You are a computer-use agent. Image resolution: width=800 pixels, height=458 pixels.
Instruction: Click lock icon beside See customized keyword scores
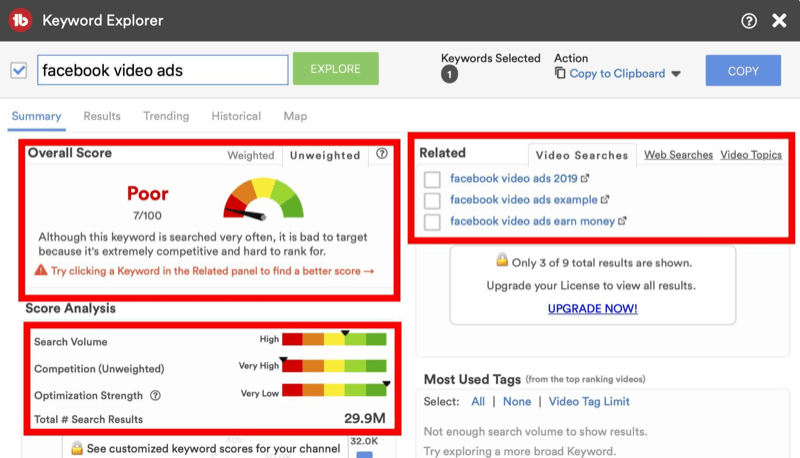pos(77,448)
